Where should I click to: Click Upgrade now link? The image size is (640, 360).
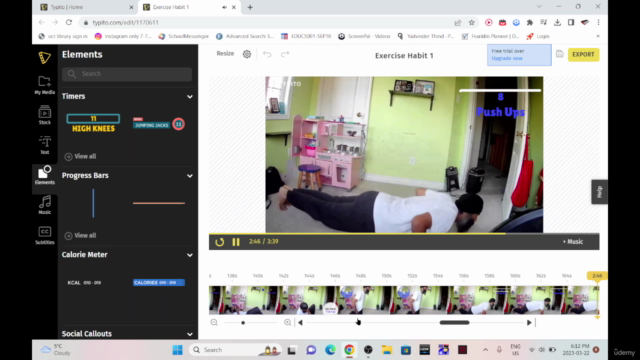point(507,58)
